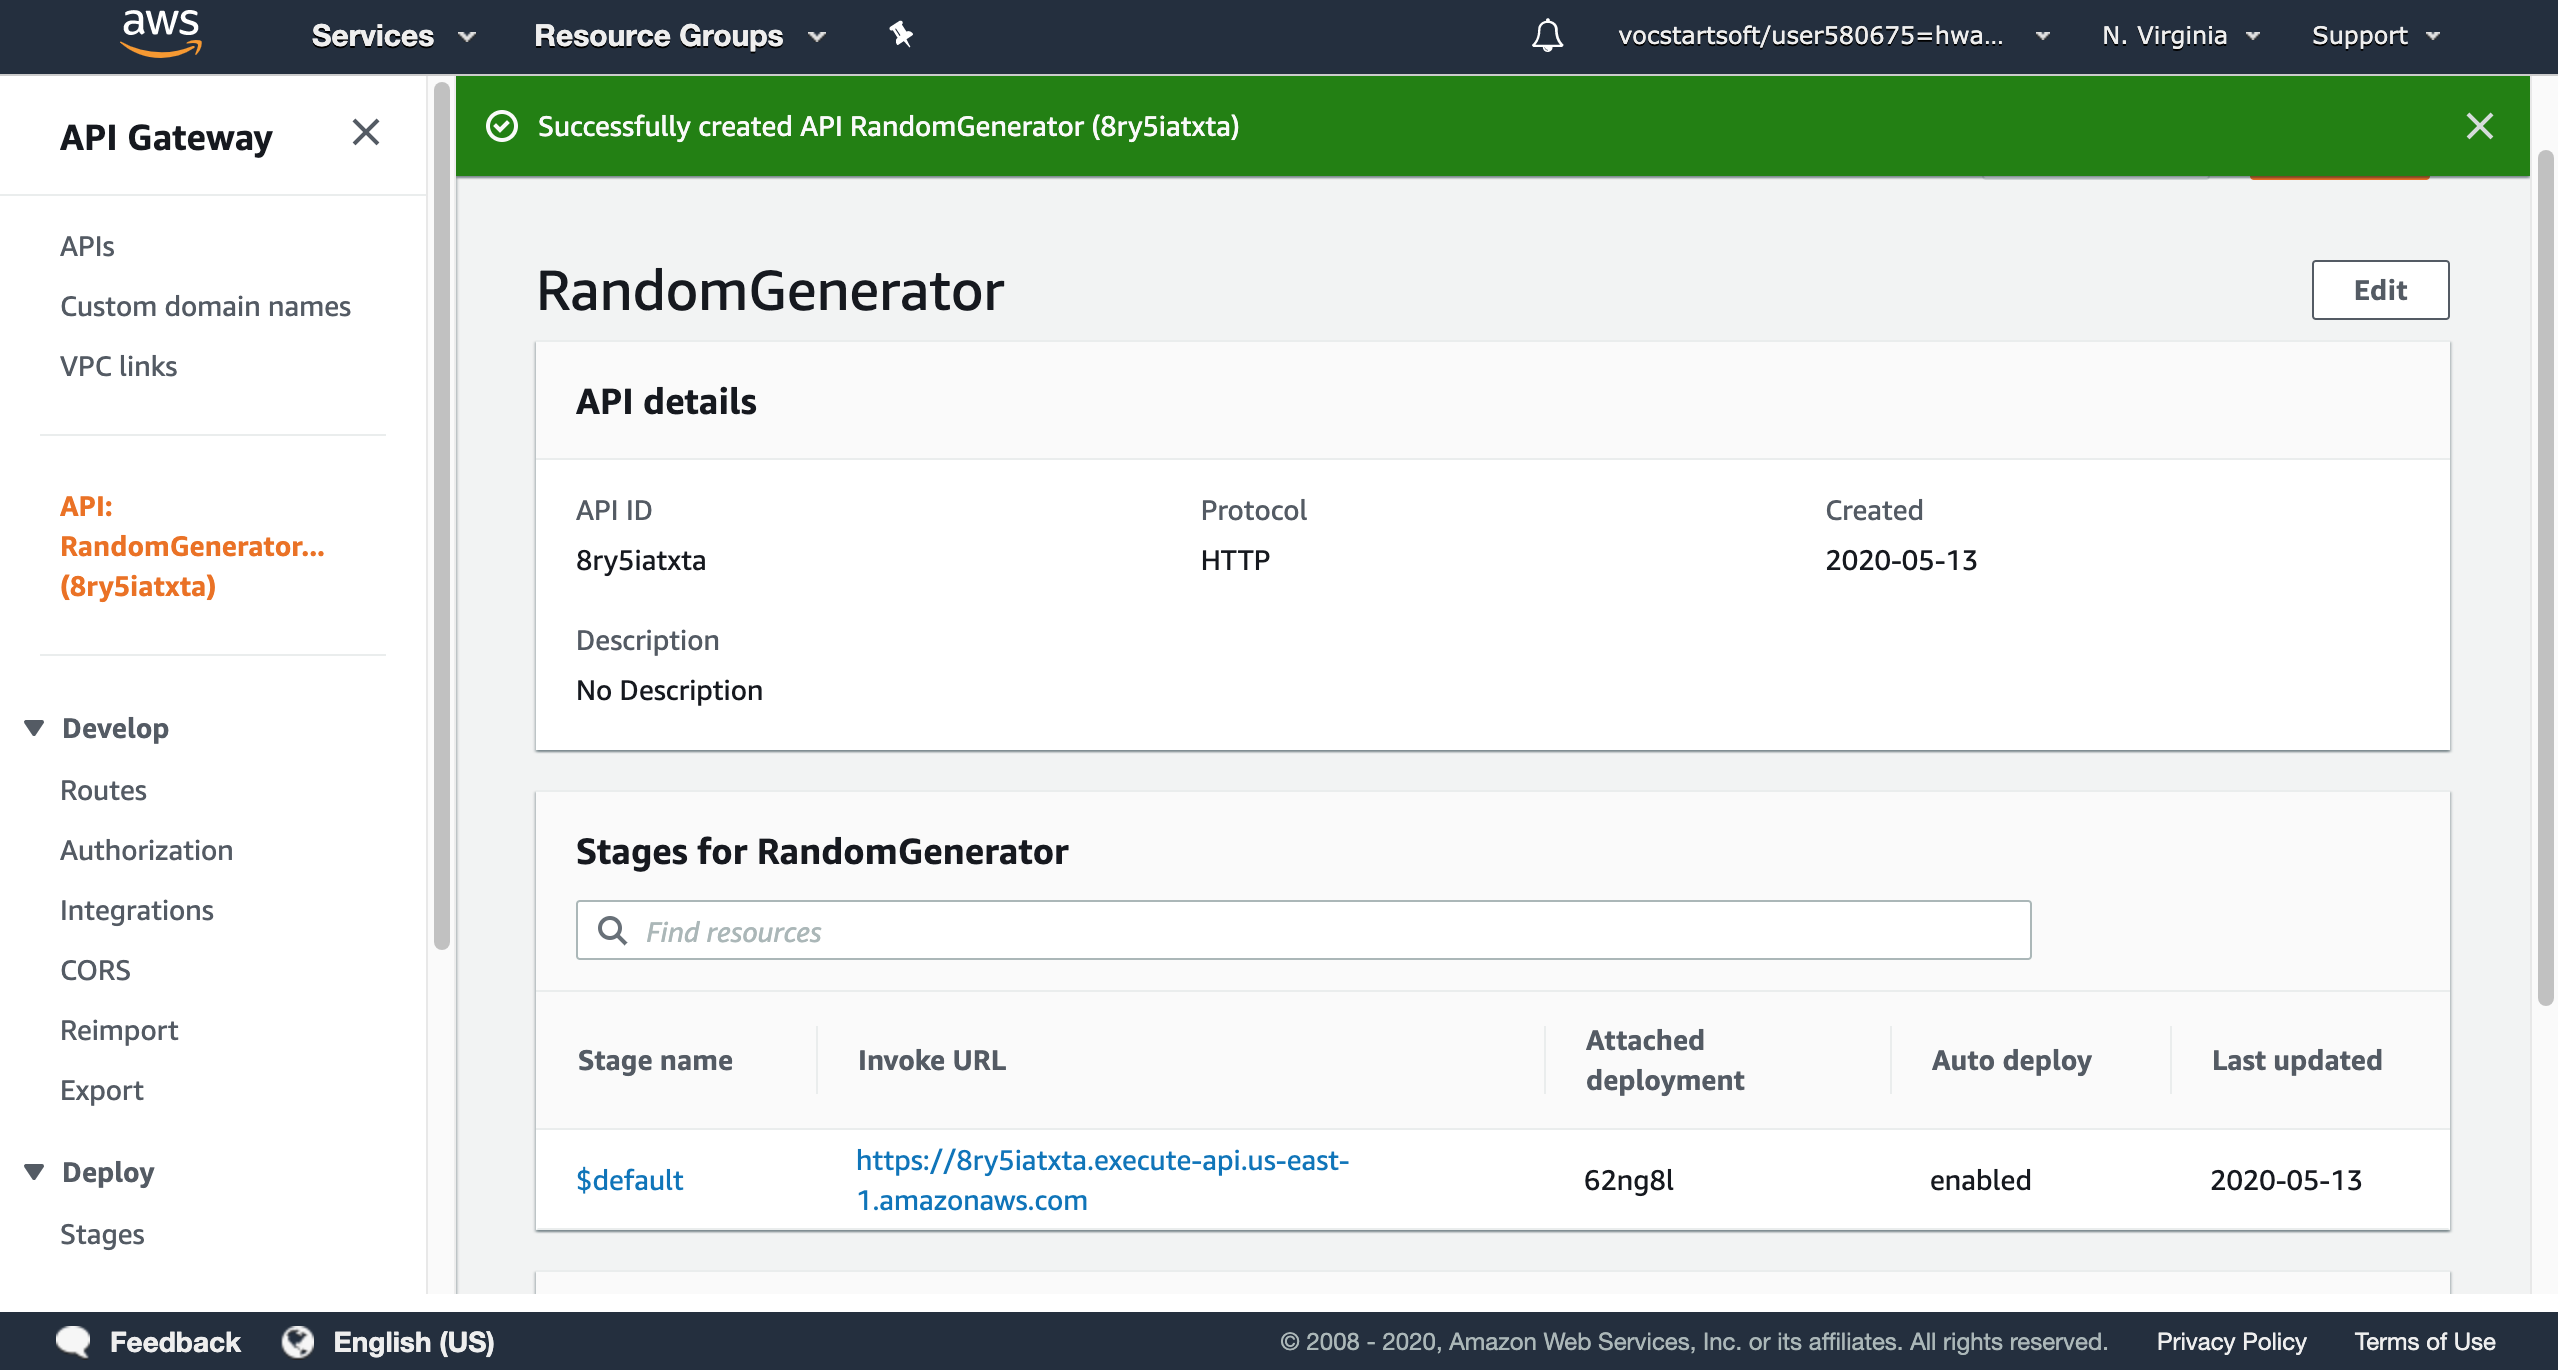Click the Auto deploy column header
2558x1370 pixels.
point(2012,1060)
